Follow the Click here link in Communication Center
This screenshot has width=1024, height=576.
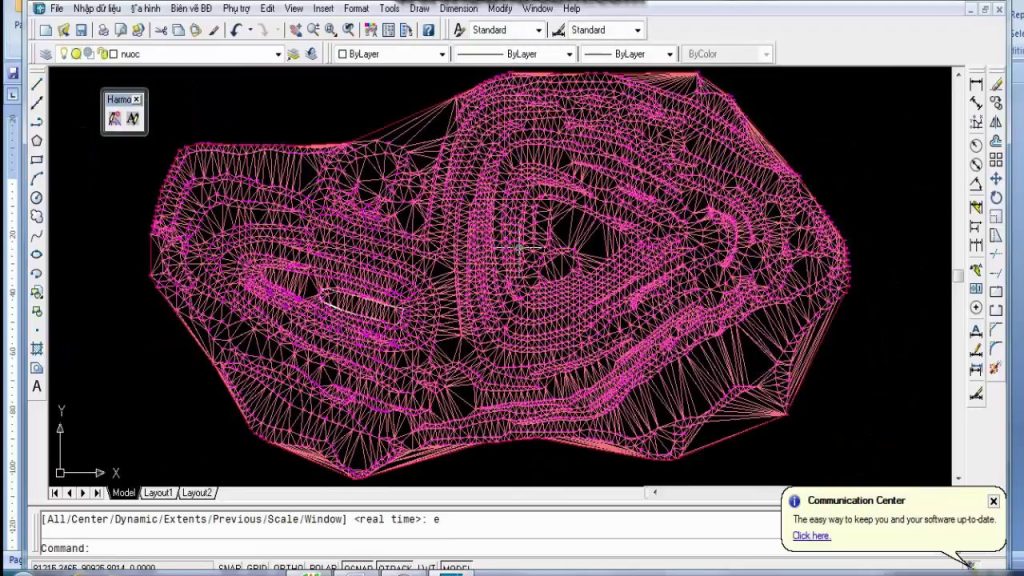[x=811, y=536]
